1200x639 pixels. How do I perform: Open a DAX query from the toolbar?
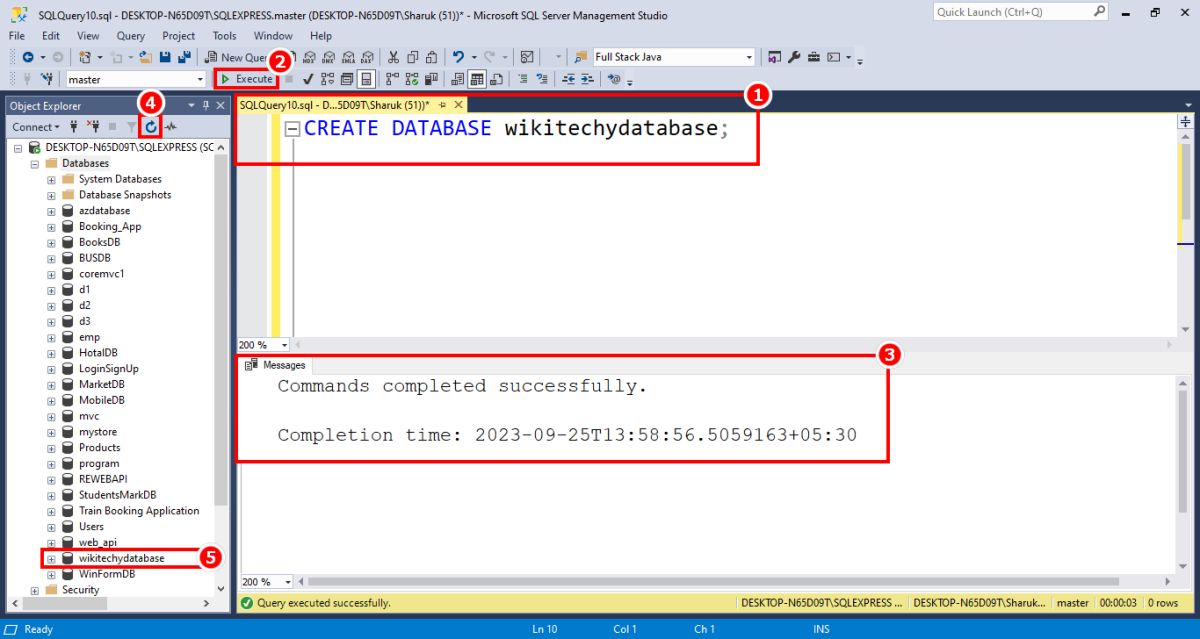[x=367, y=57]
